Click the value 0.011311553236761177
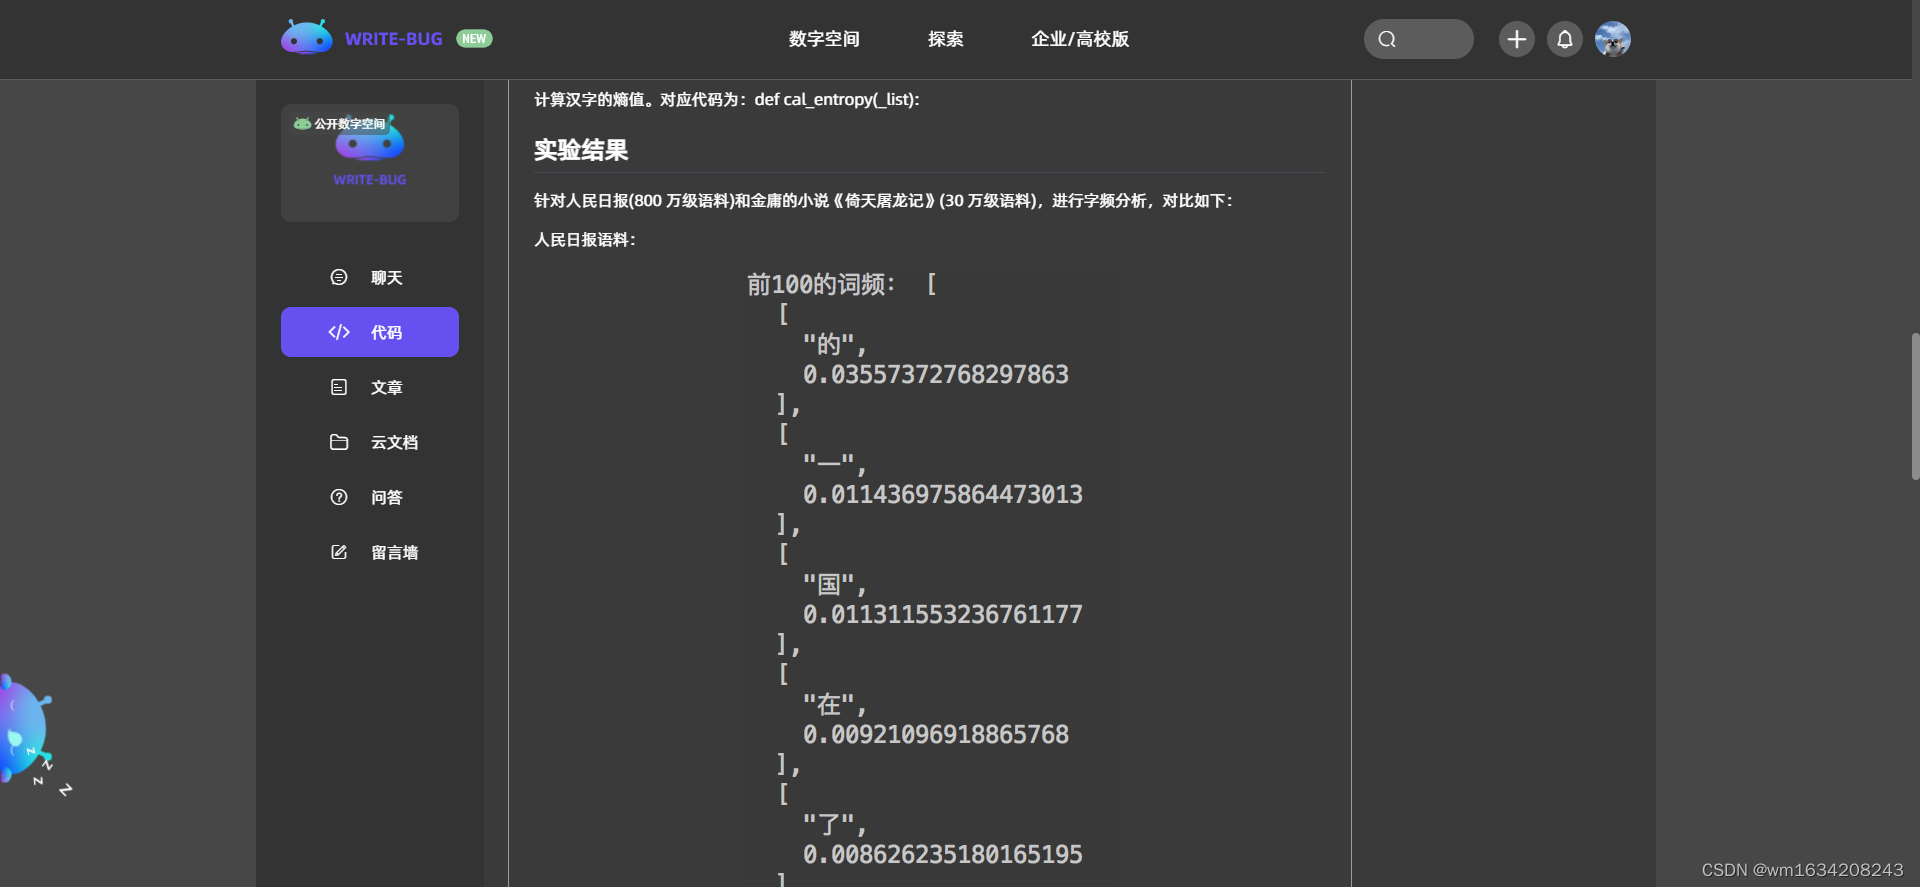 point(943,614)
